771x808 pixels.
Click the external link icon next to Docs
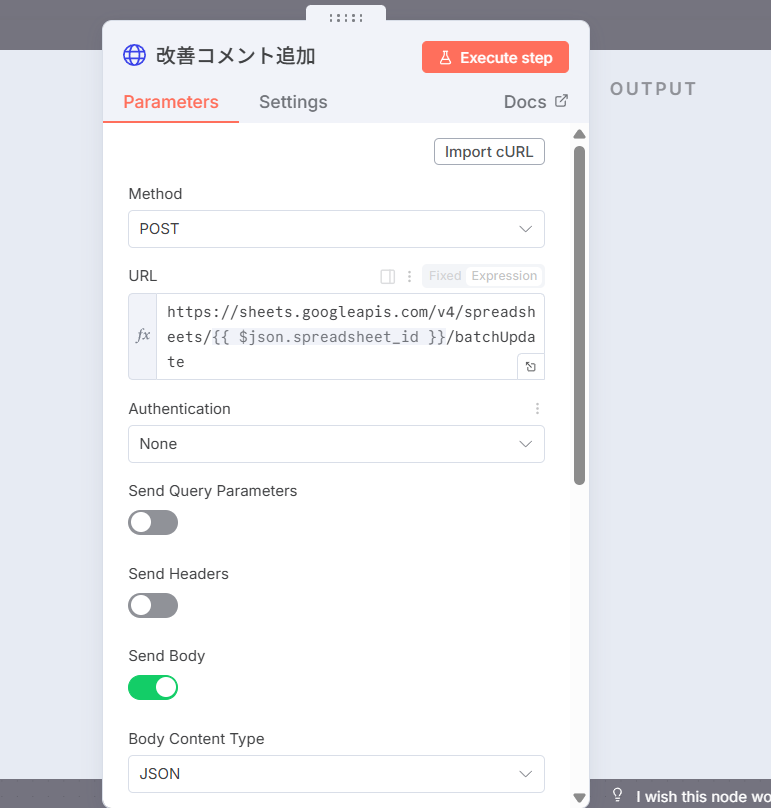pos(562,101)
